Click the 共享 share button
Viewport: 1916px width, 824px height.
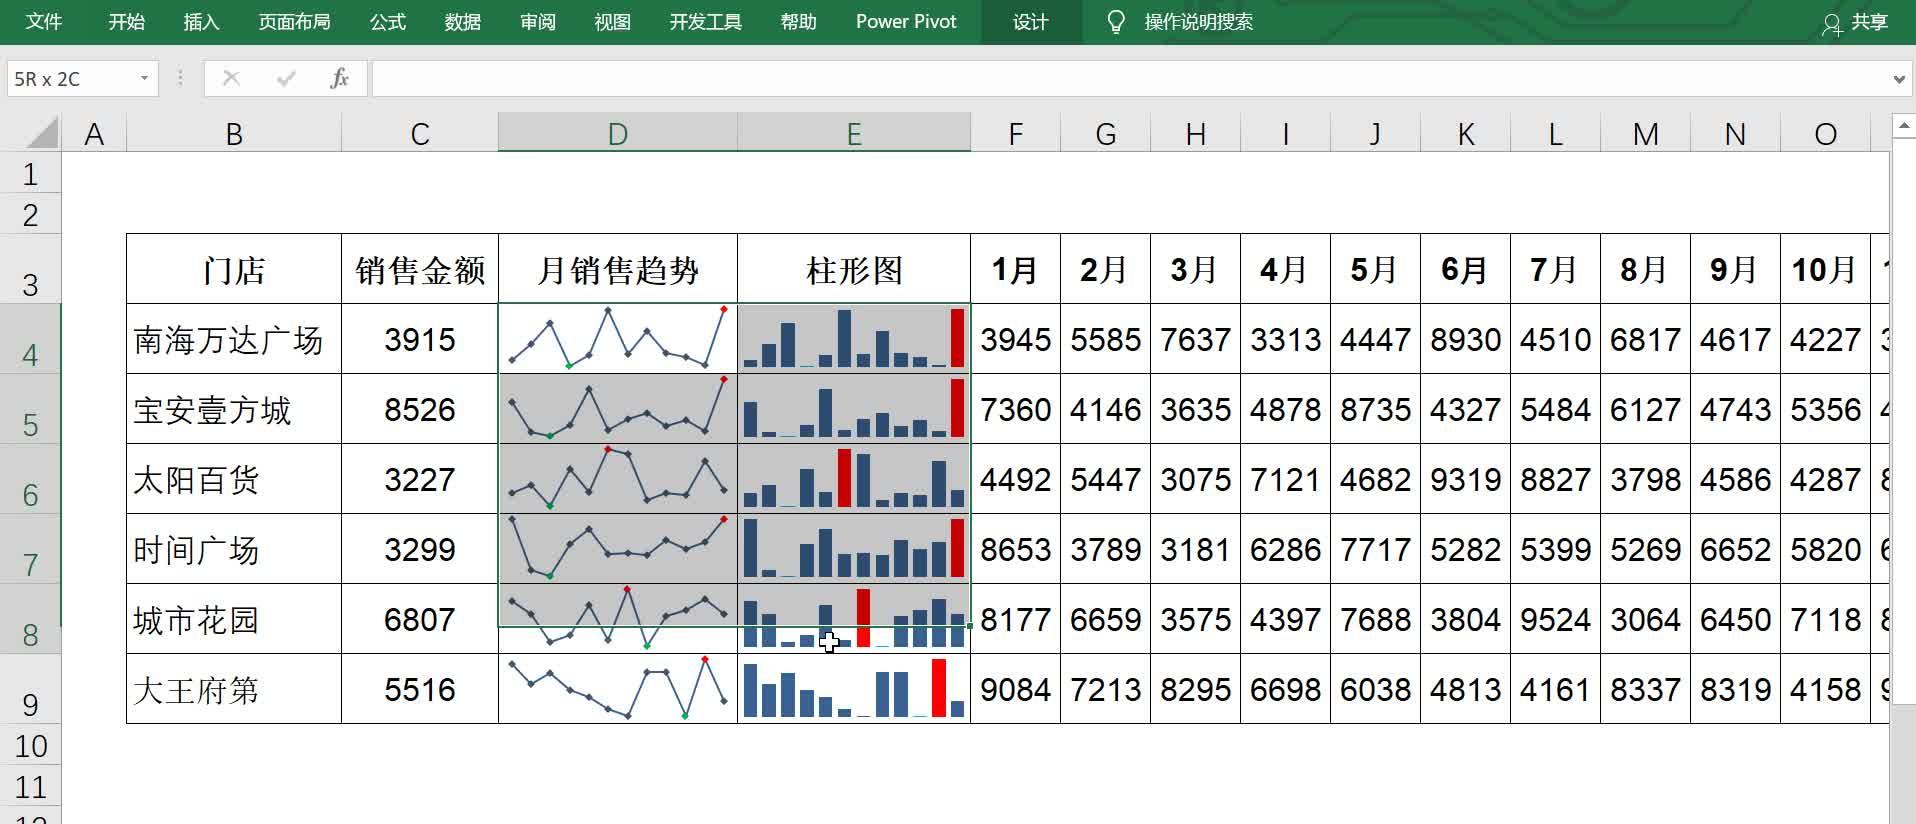(x=1856, y=22)
